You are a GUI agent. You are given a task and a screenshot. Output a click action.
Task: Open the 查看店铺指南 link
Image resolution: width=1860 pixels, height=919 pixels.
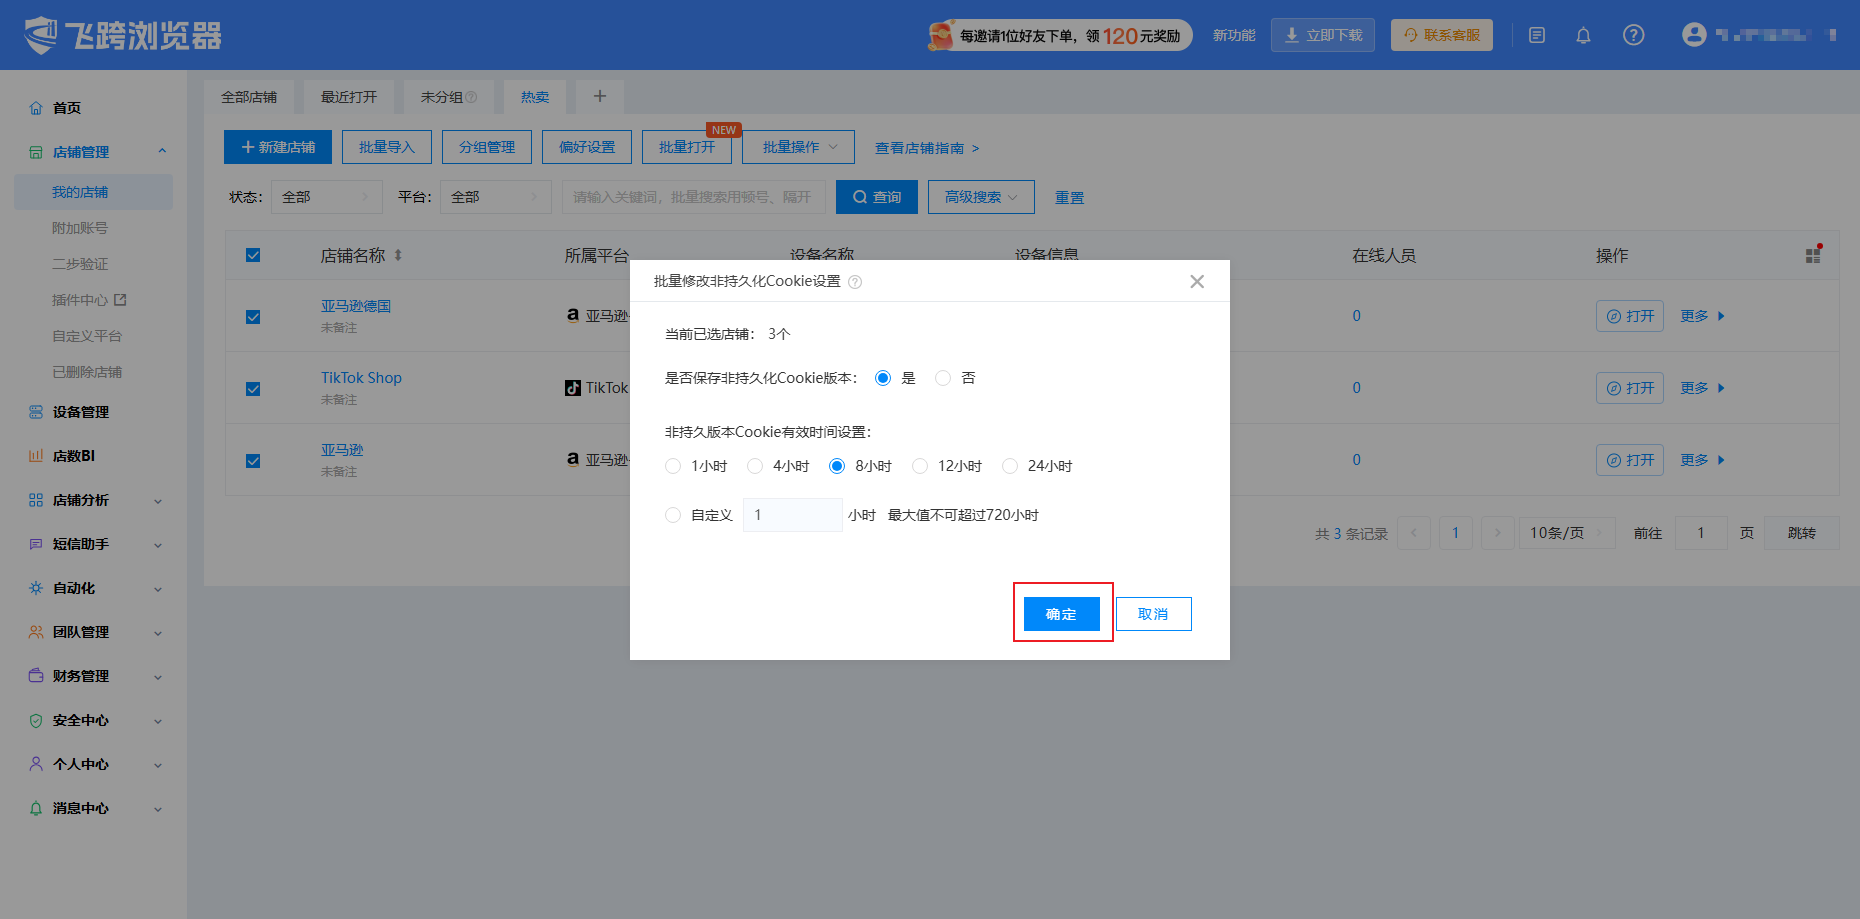click(x=927, y=148)
